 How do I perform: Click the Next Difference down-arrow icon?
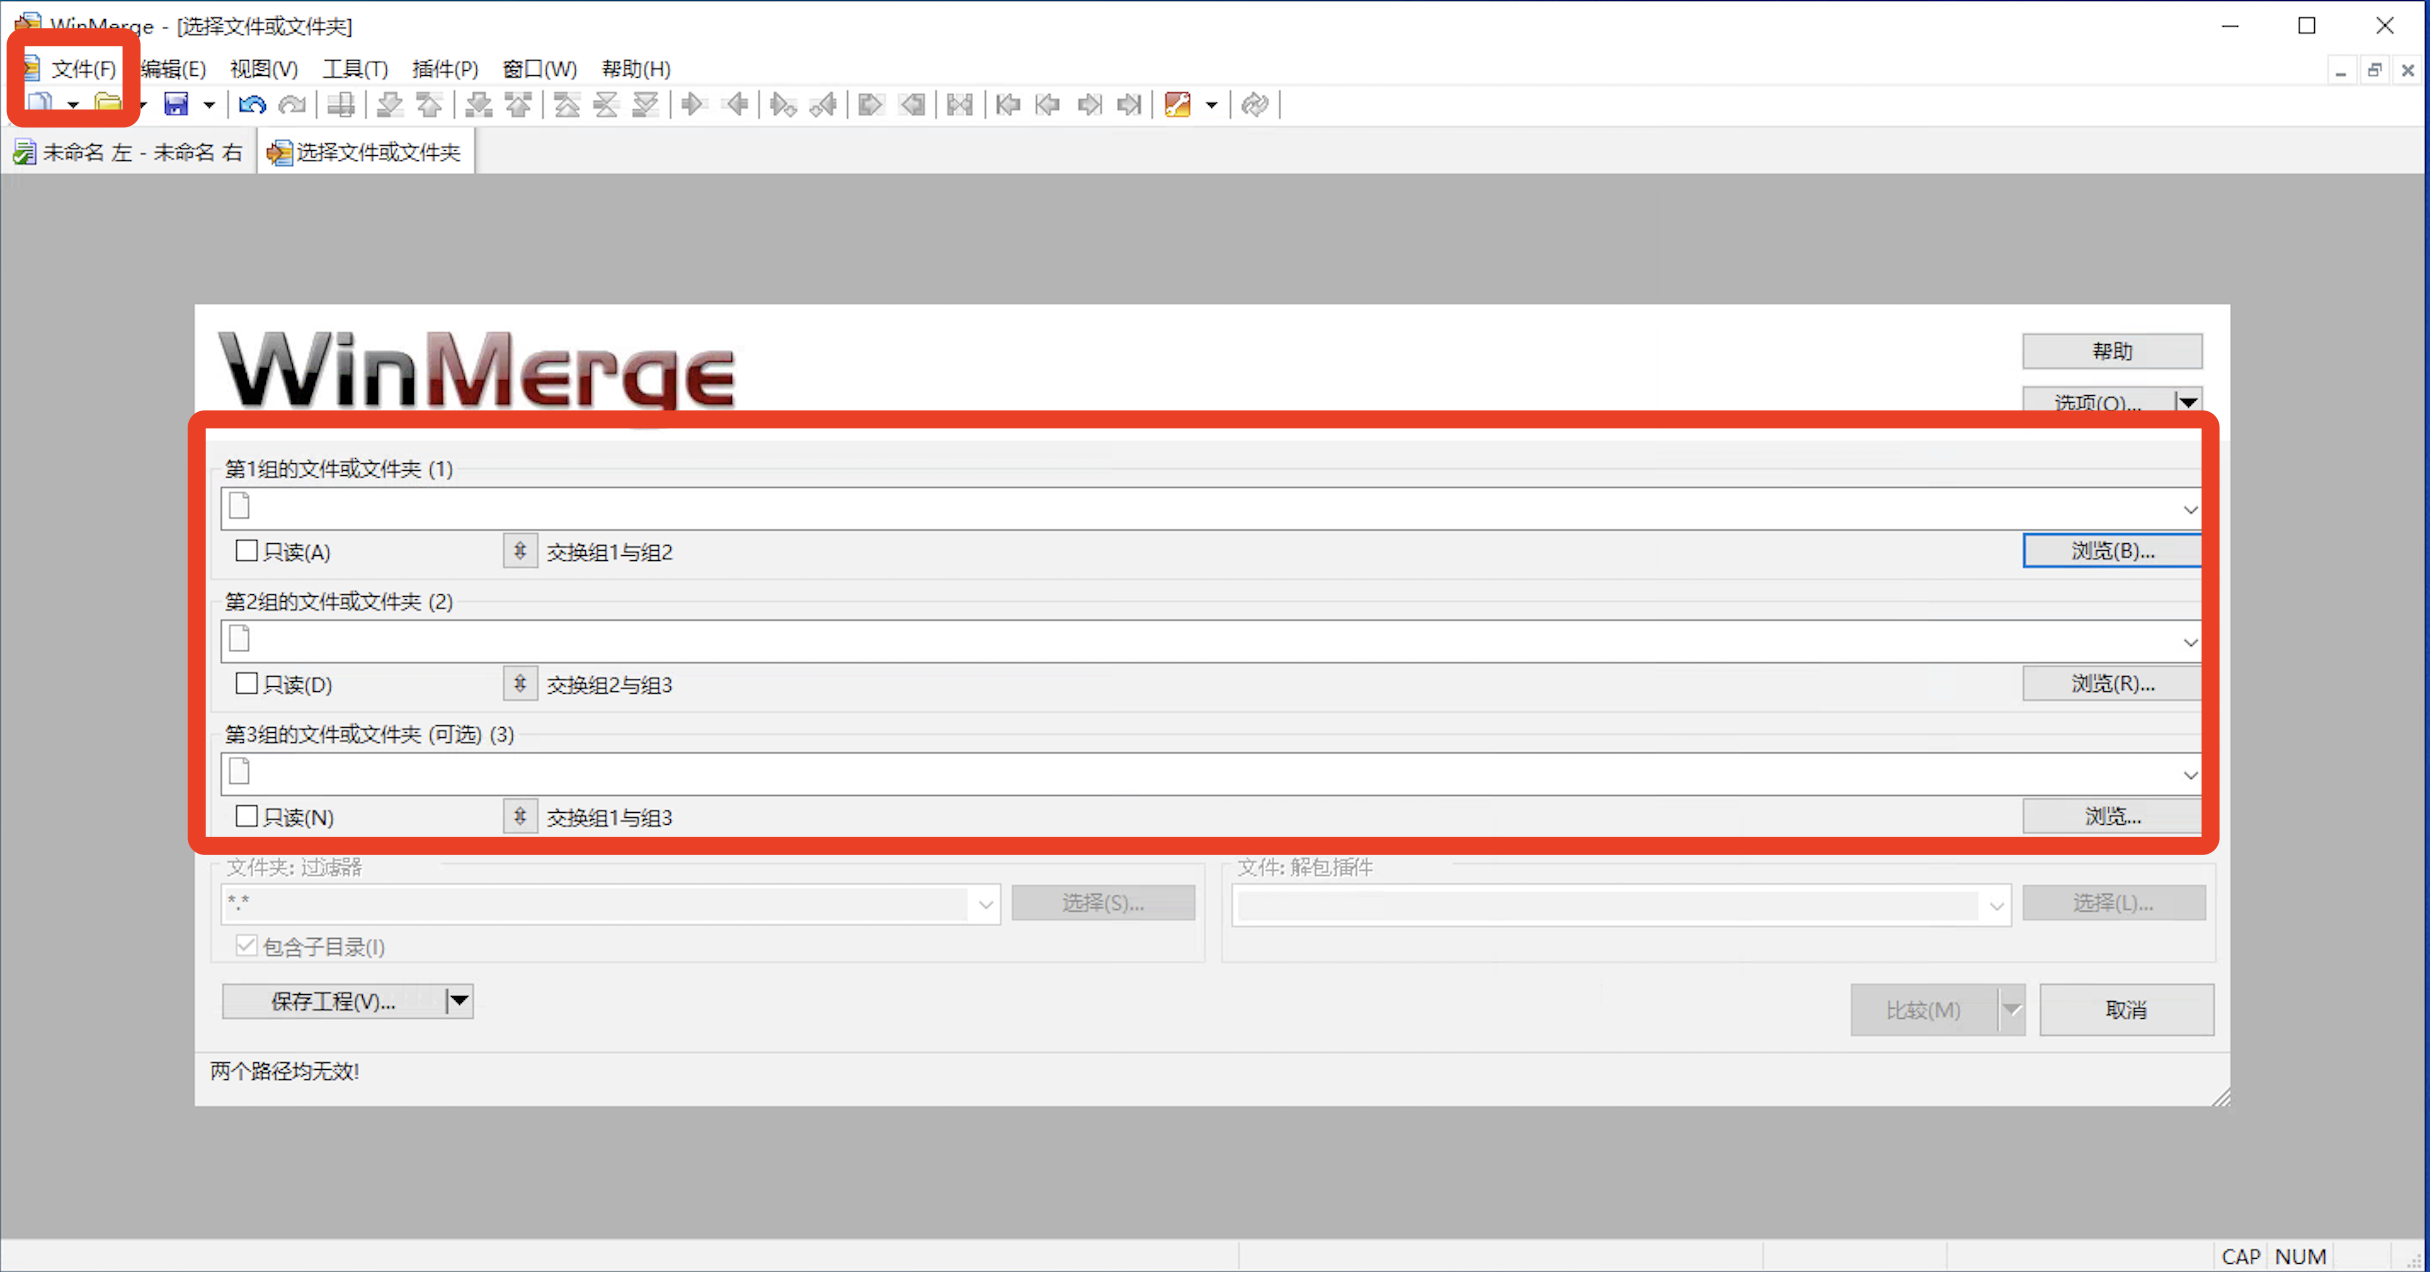[x=390, y=104]
